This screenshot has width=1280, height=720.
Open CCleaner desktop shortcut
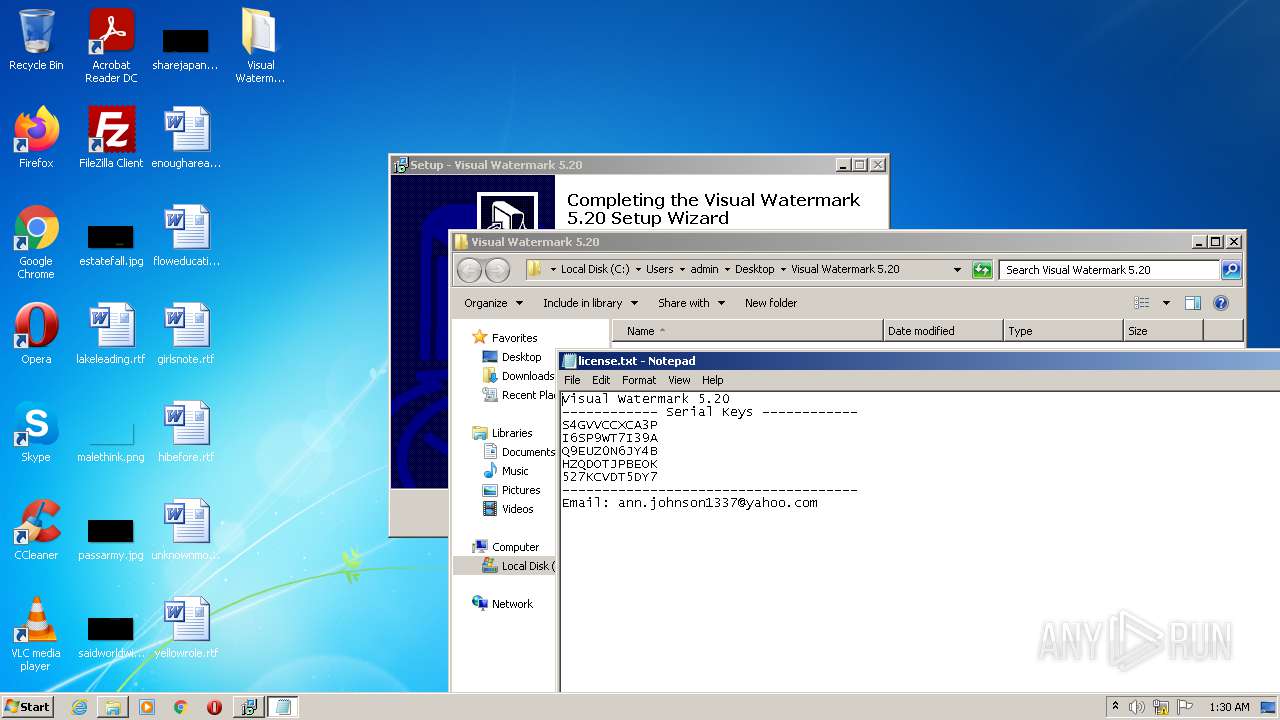click(36, 530)
